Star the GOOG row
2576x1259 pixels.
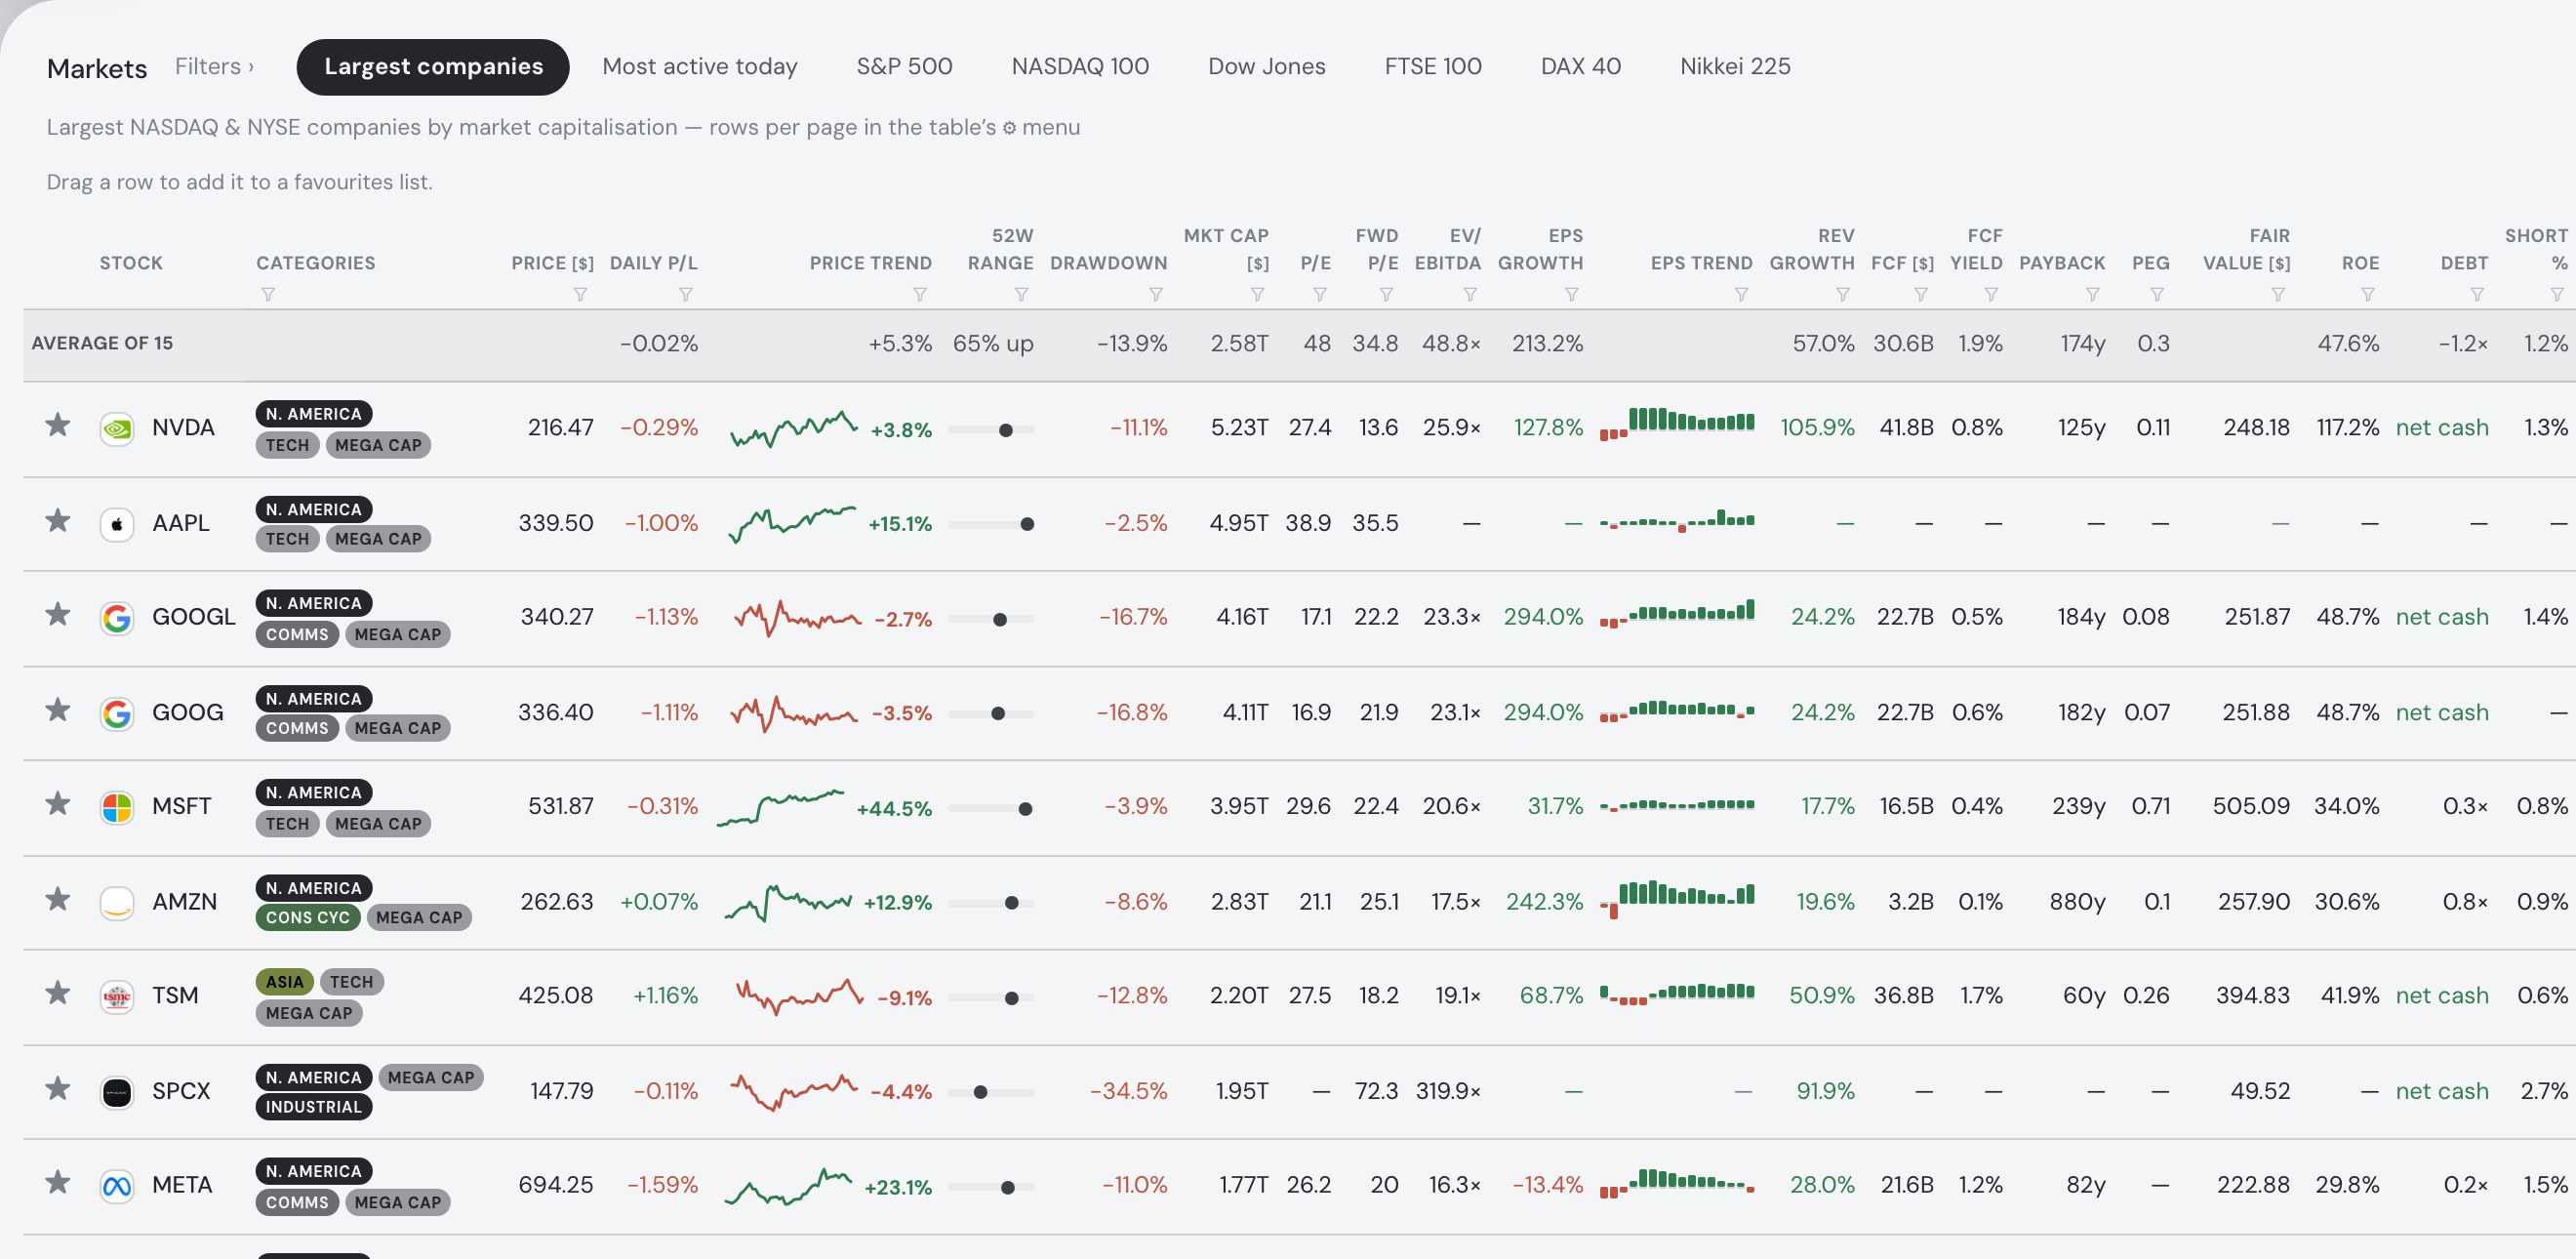point(58,710)
